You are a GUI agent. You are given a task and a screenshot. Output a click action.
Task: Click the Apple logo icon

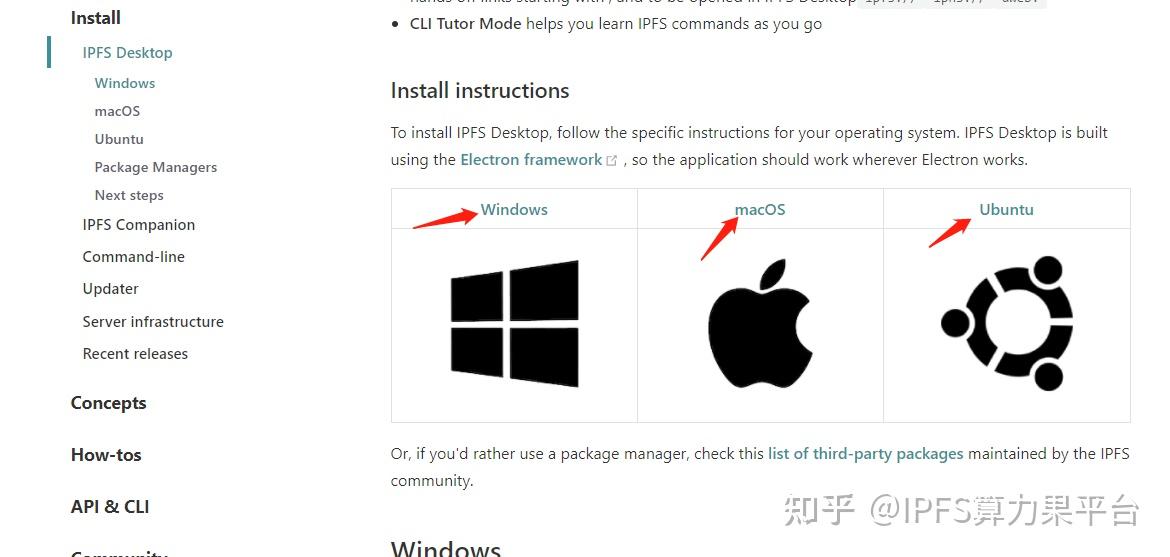pyautogui.click(x=760, y=324)
